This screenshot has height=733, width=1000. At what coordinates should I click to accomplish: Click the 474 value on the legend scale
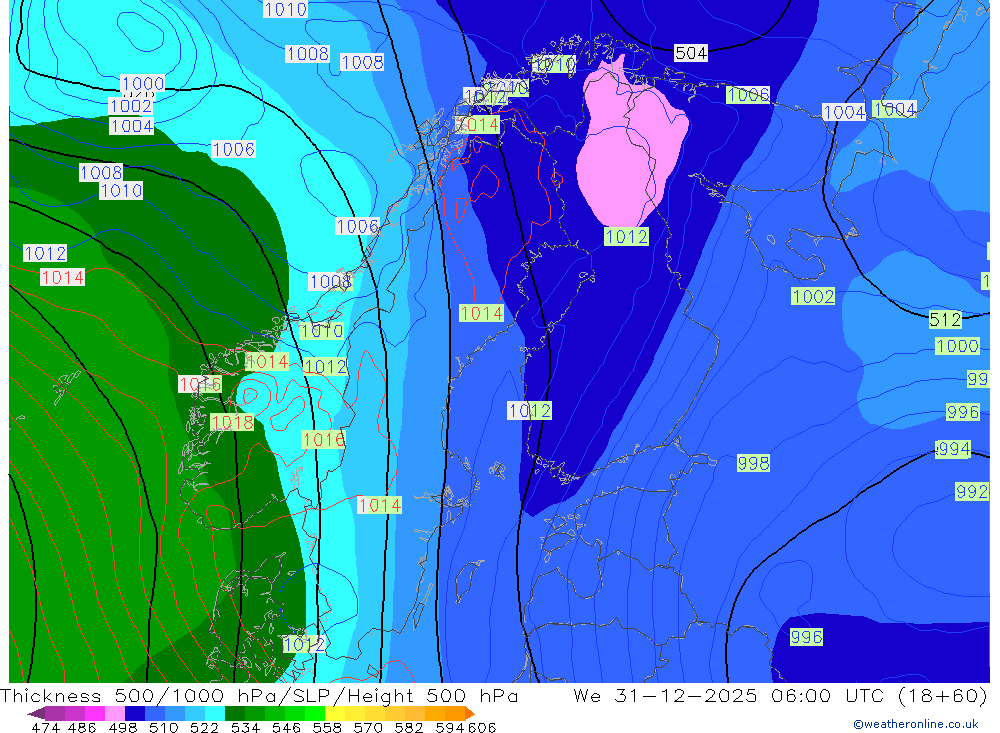click(x=45, y=727)
